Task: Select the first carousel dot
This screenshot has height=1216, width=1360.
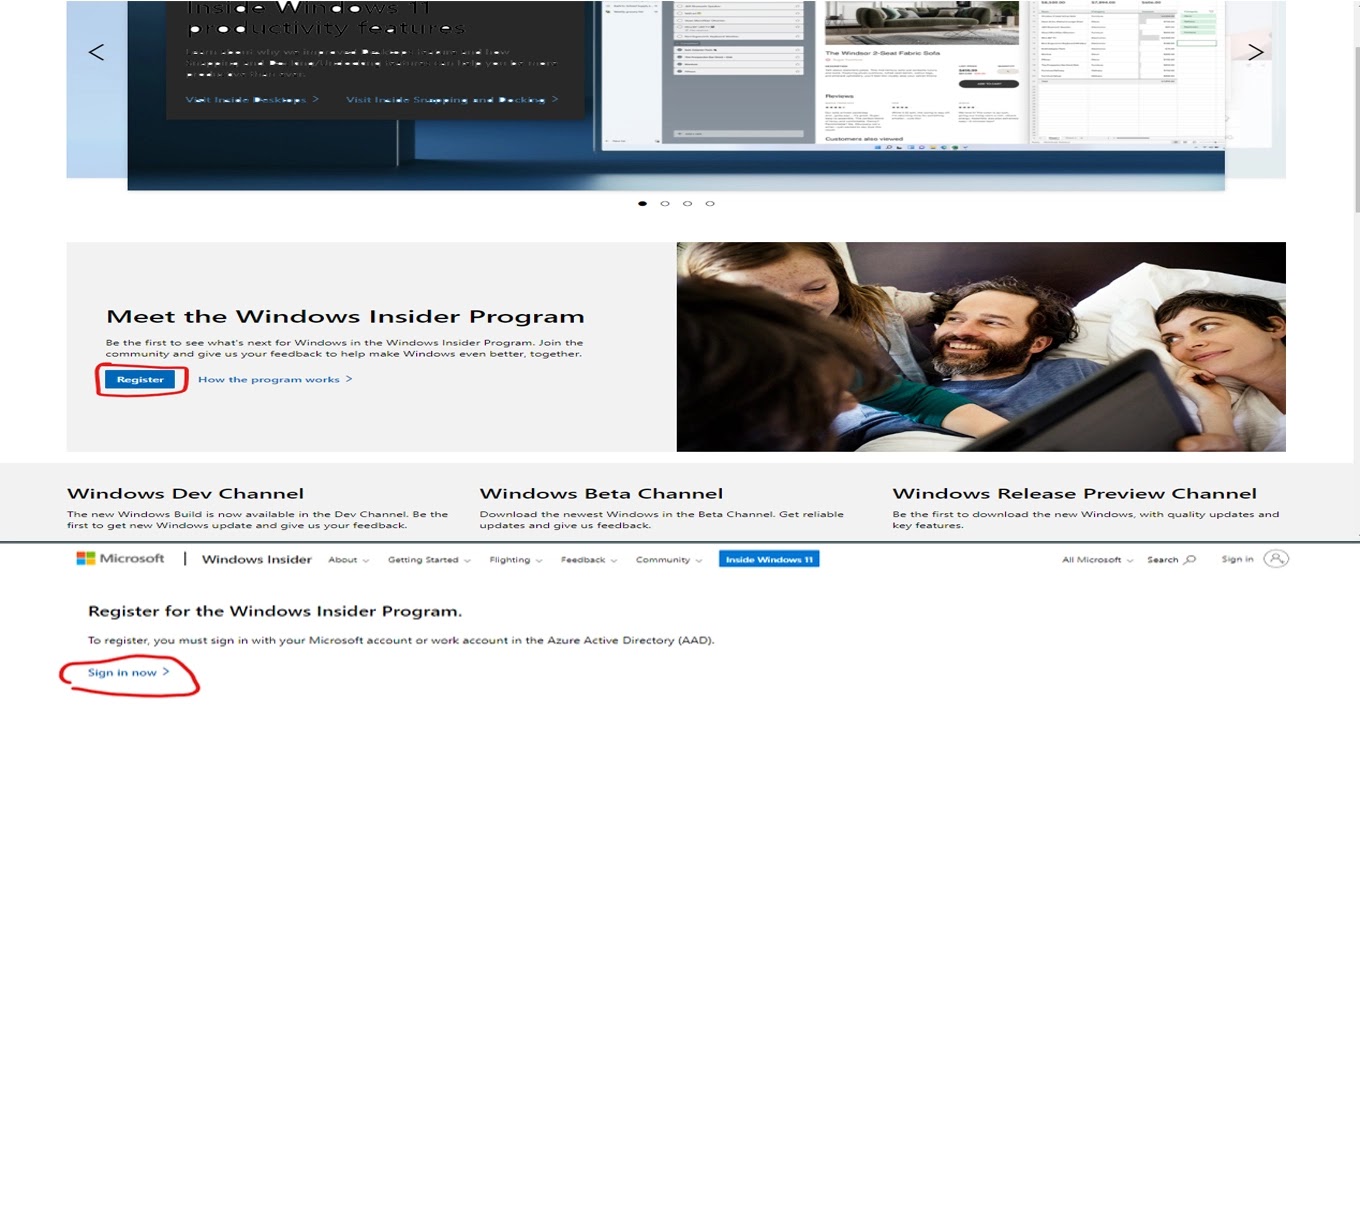Action: [x=642, y=203]
